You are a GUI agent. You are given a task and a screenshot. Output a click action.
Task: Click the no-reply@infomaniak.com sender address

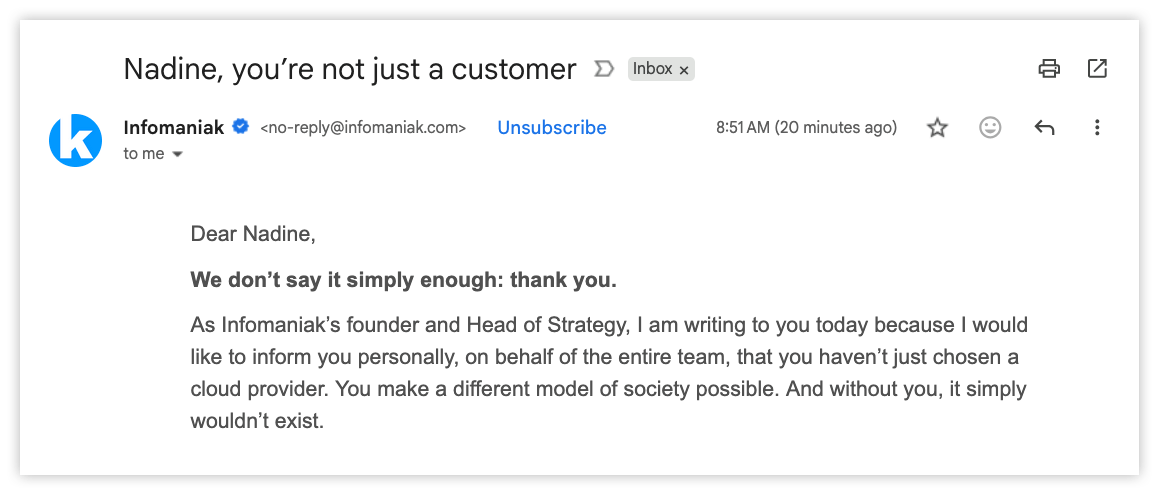pos(363,128)
